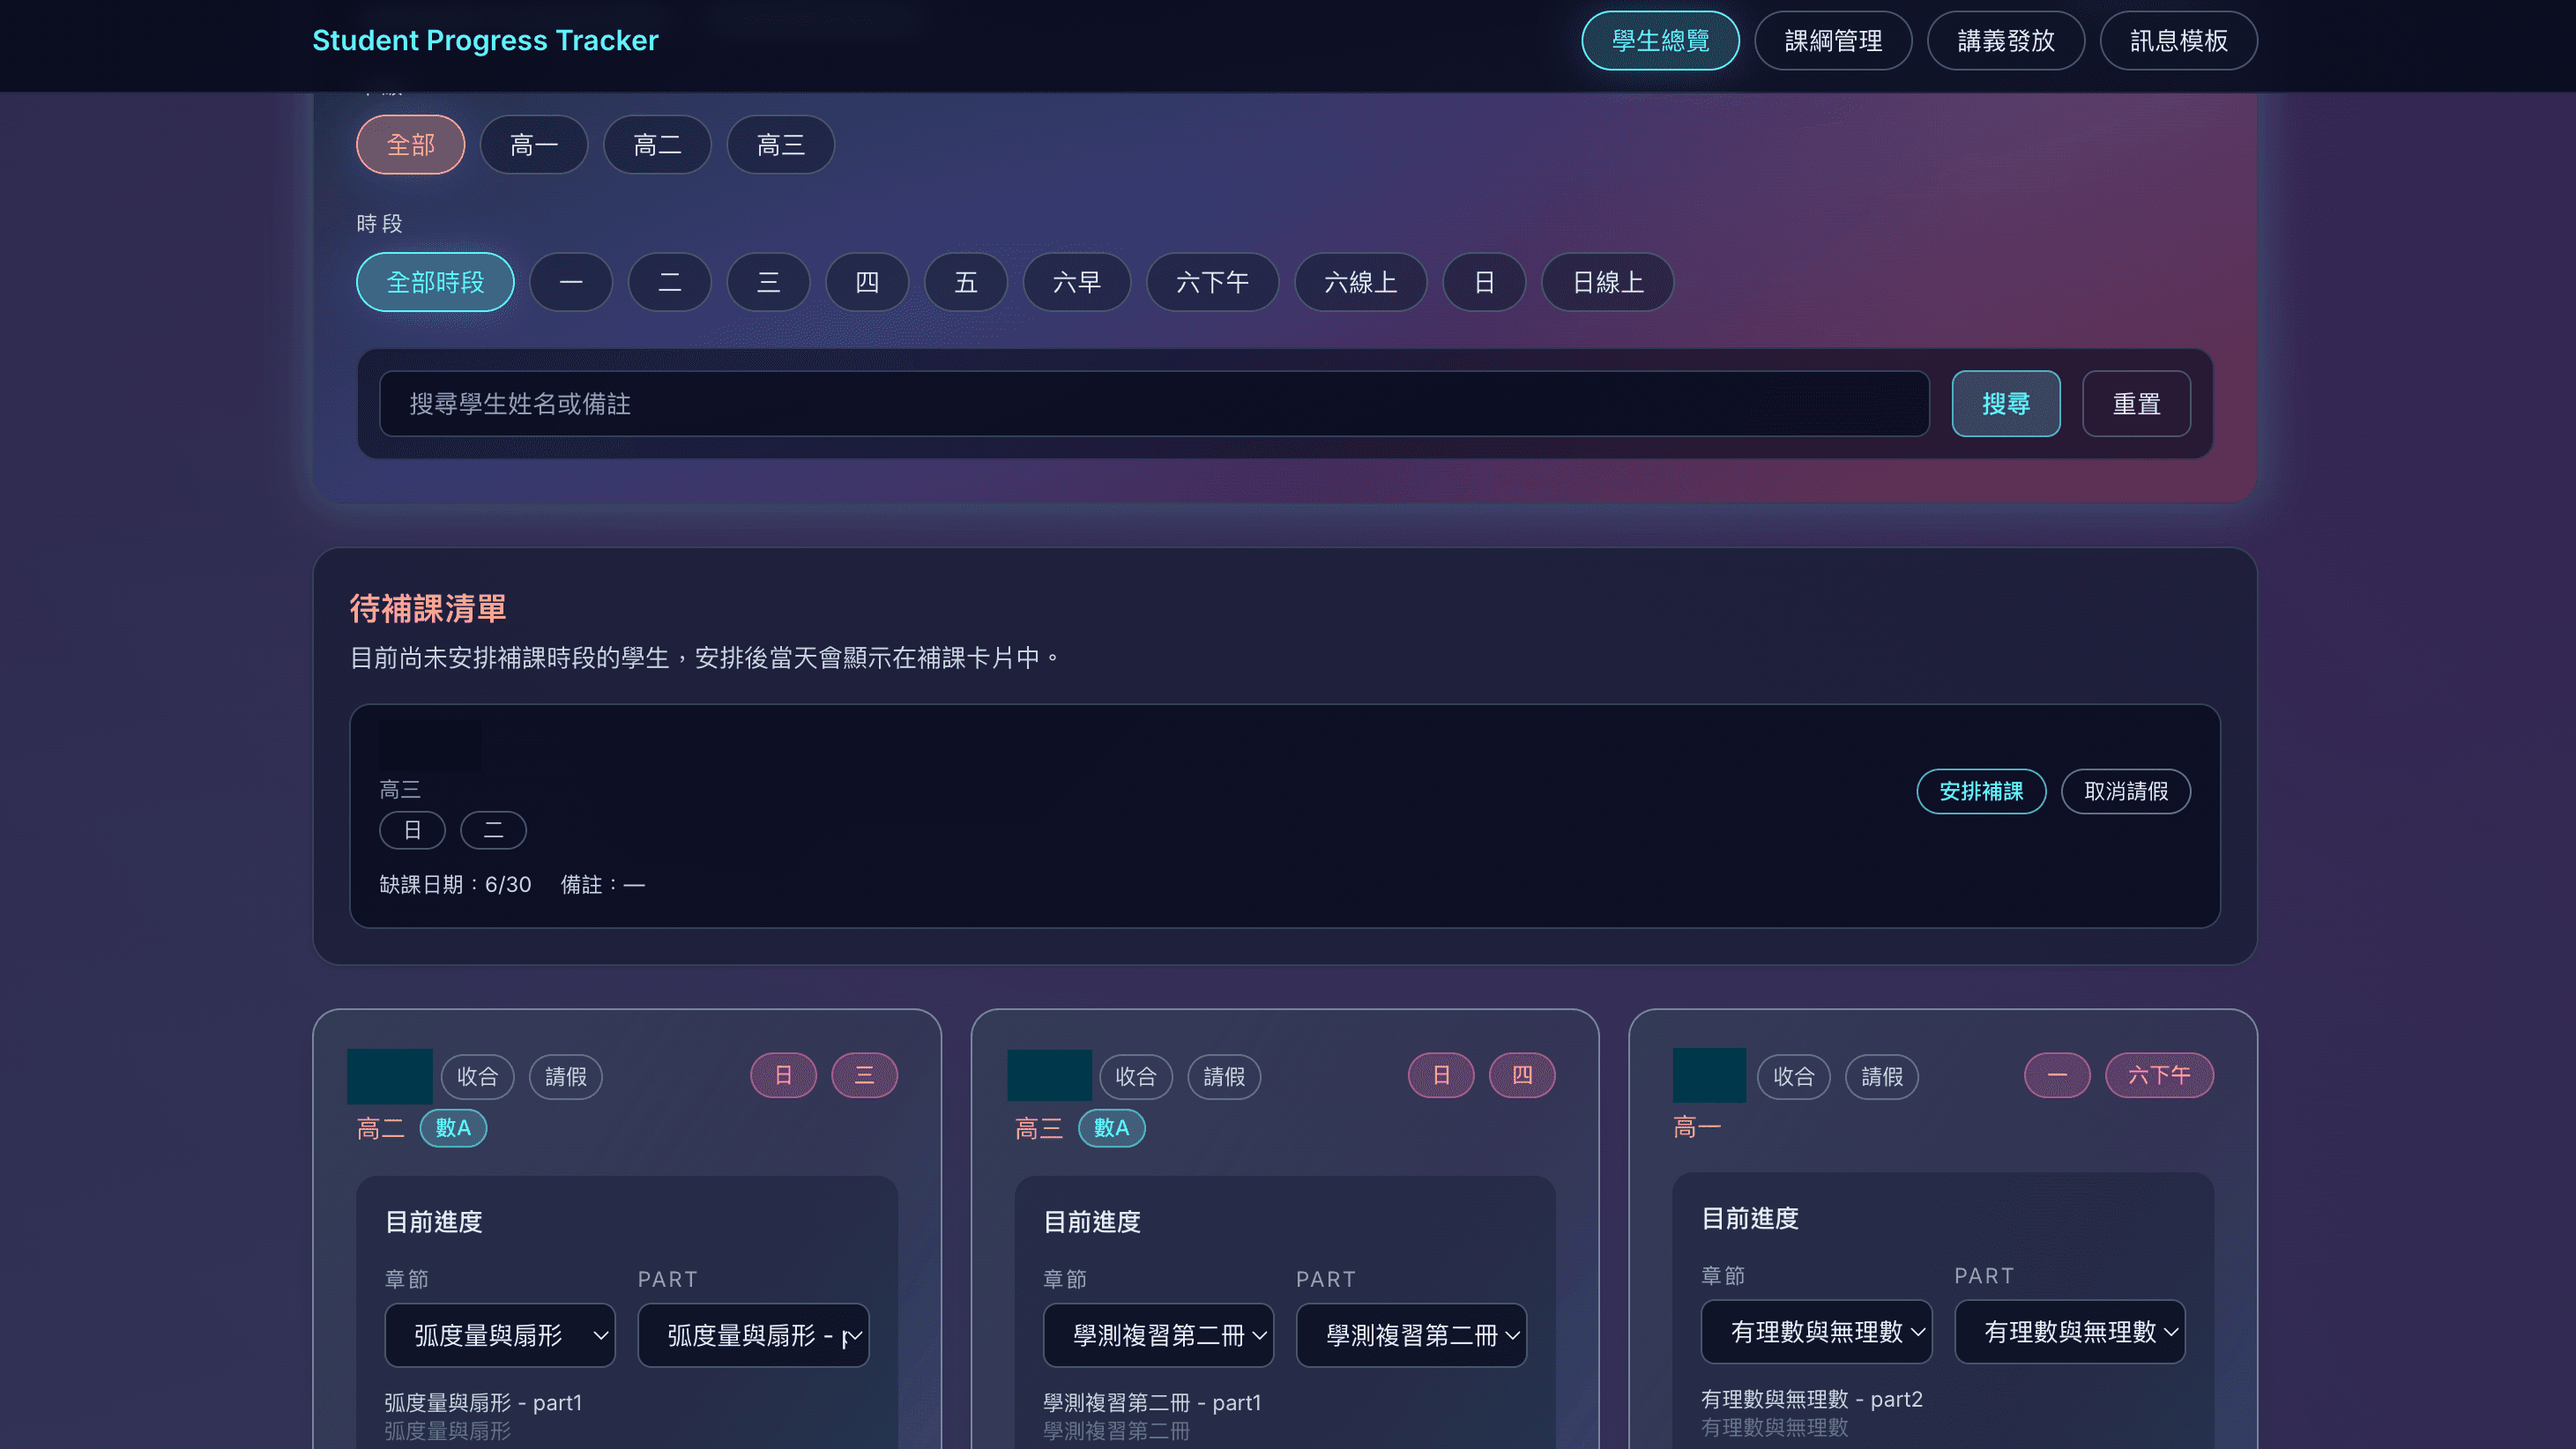Click text 學測複習第二冊 - part1

(1152, 1403)
